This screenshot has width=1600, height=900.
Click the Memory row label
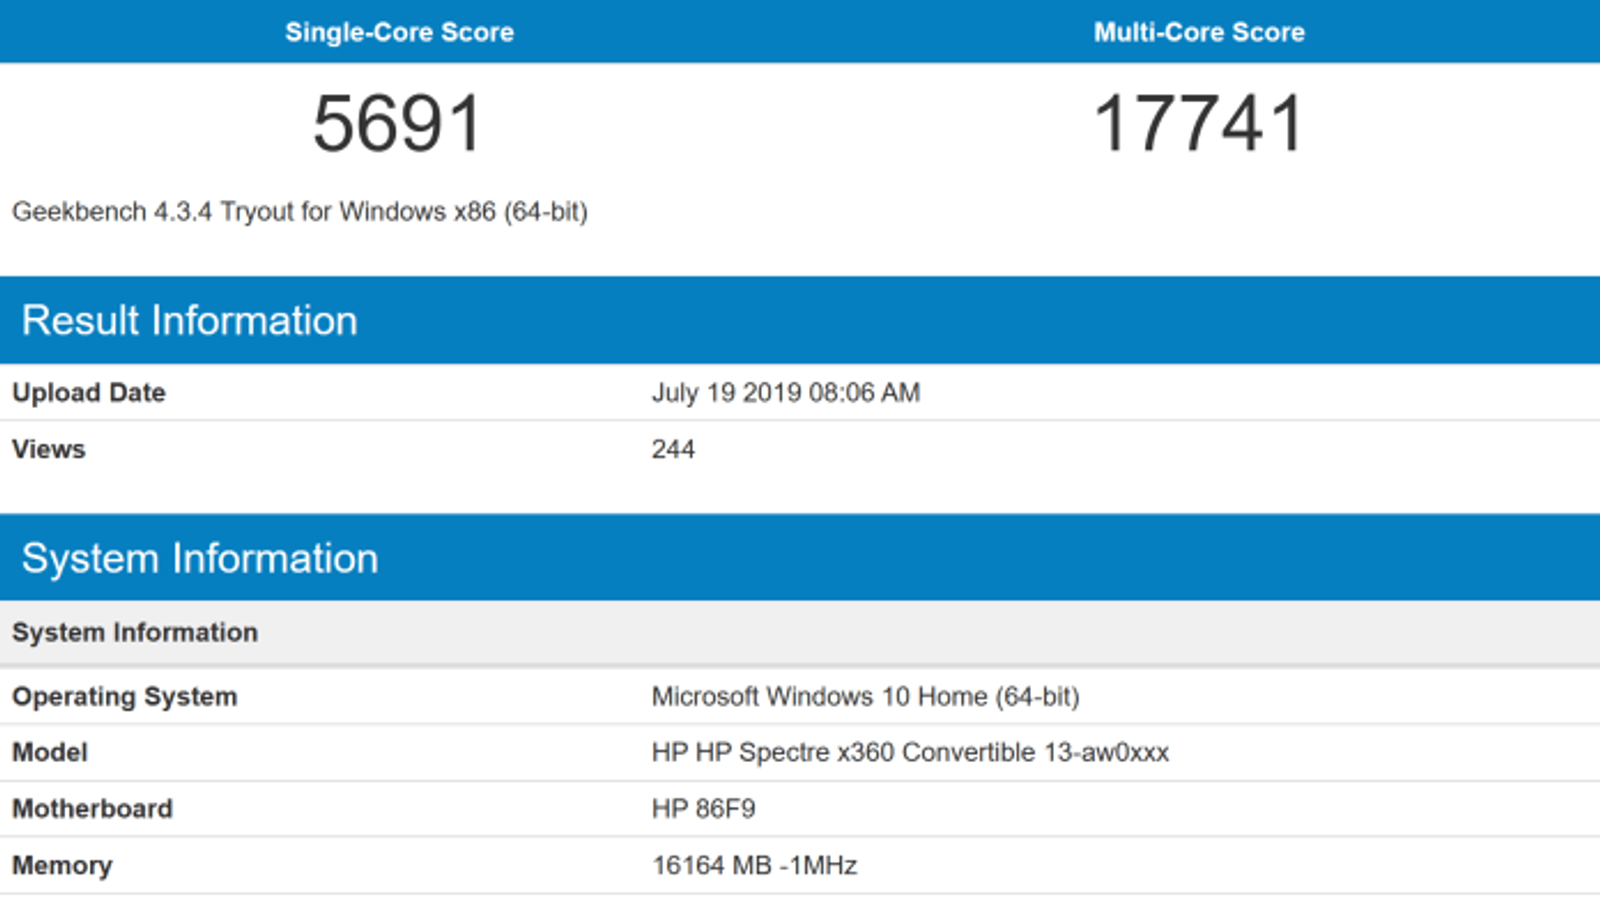click(x=62, y=866)
